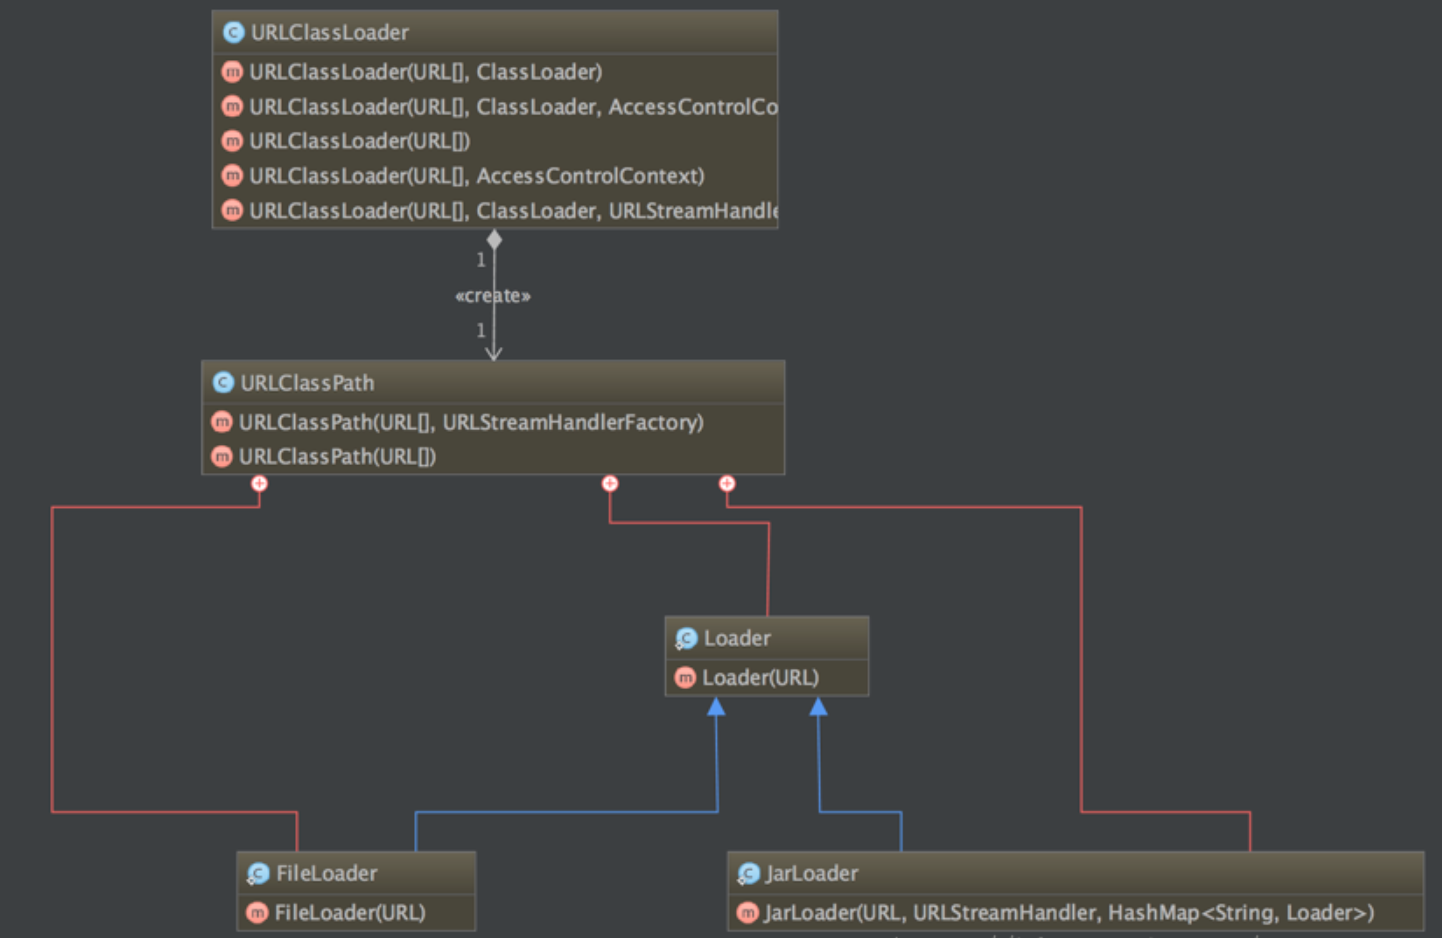Click the class icon beside URLClassPath title

point(223,382)
